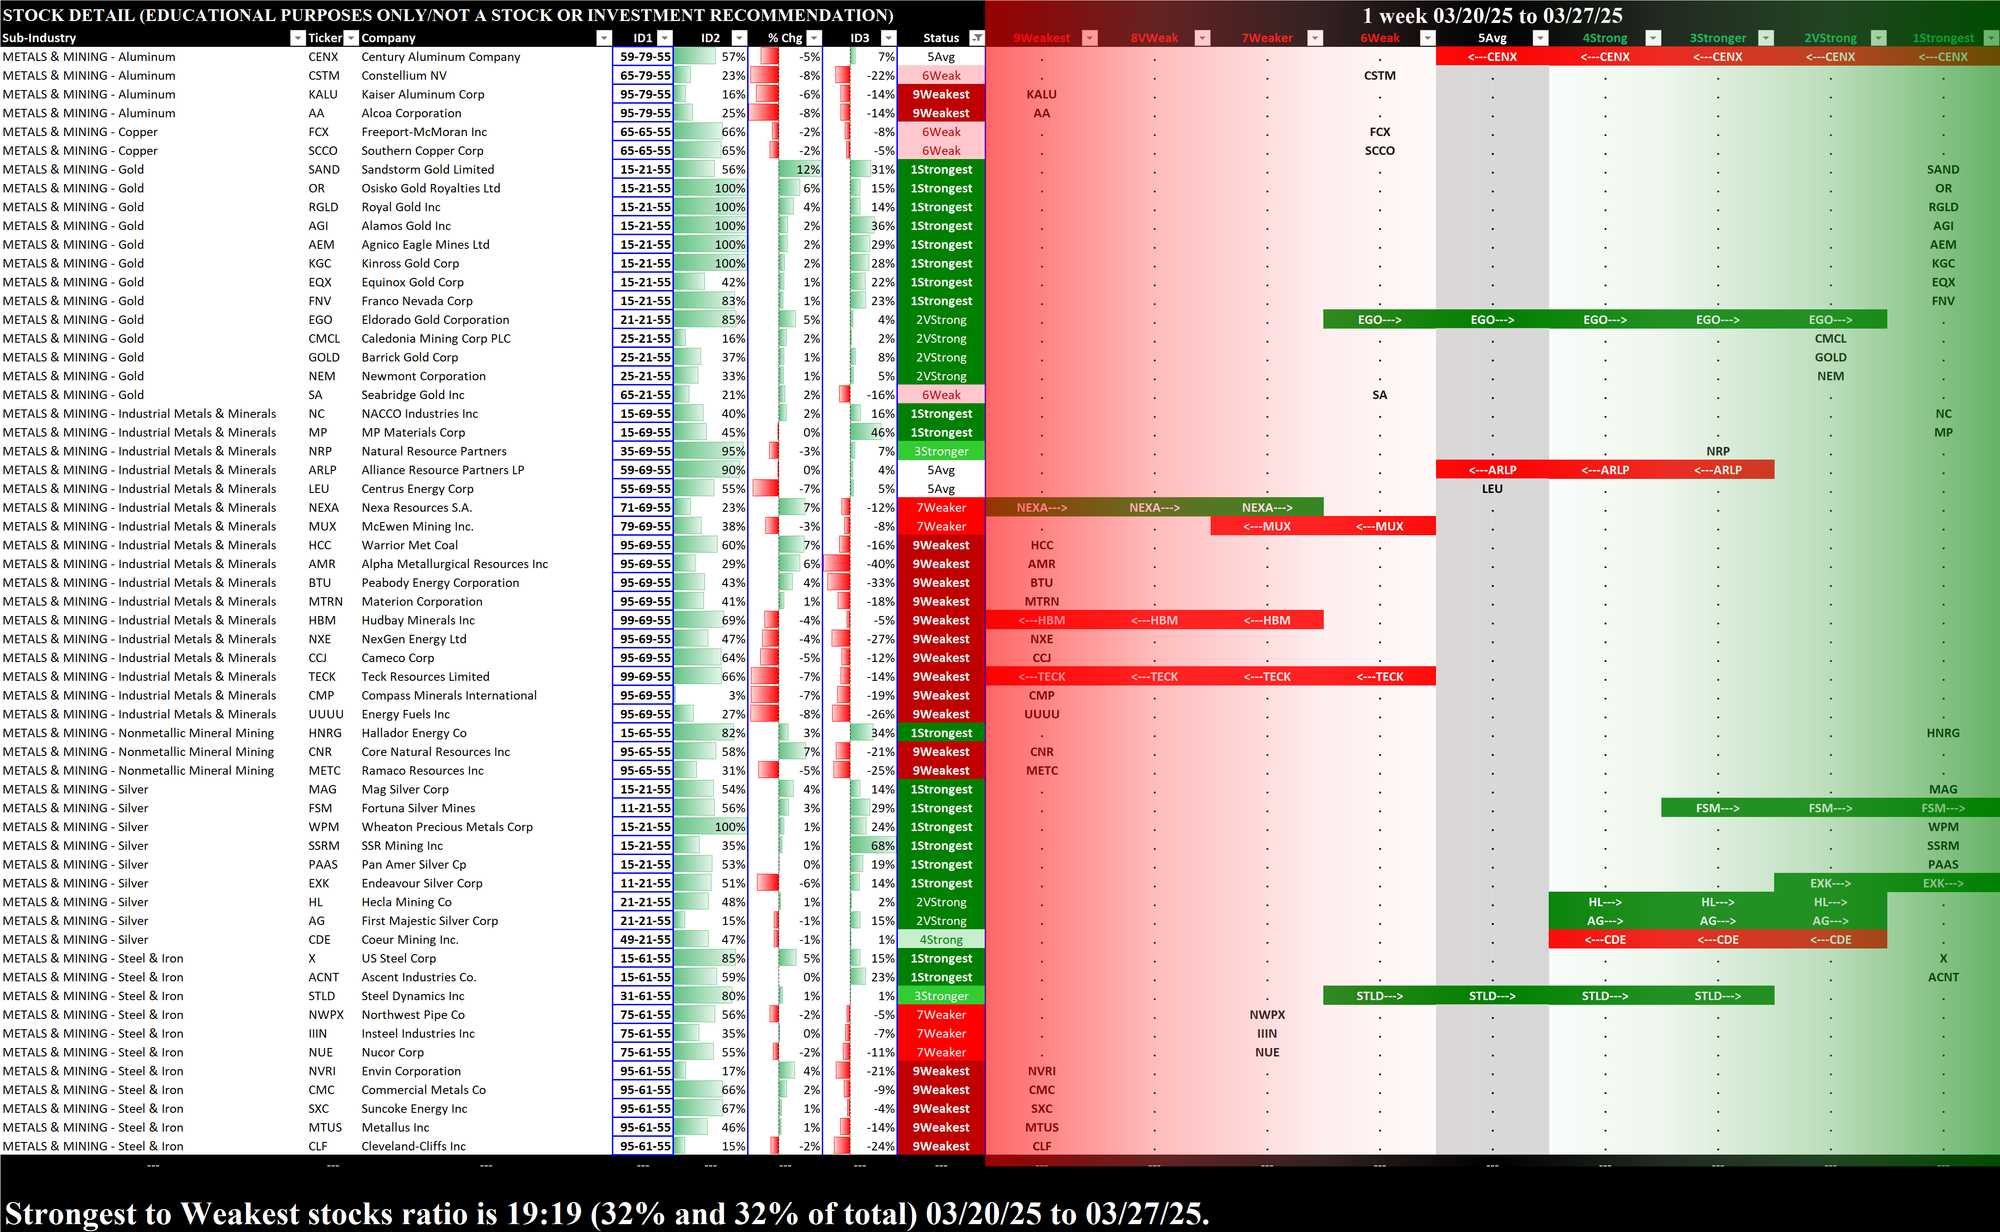This screenshot has height=1232, width=2000.
Task: Click the ID1 column filter arrow
Action: click(x=665, y=38)
